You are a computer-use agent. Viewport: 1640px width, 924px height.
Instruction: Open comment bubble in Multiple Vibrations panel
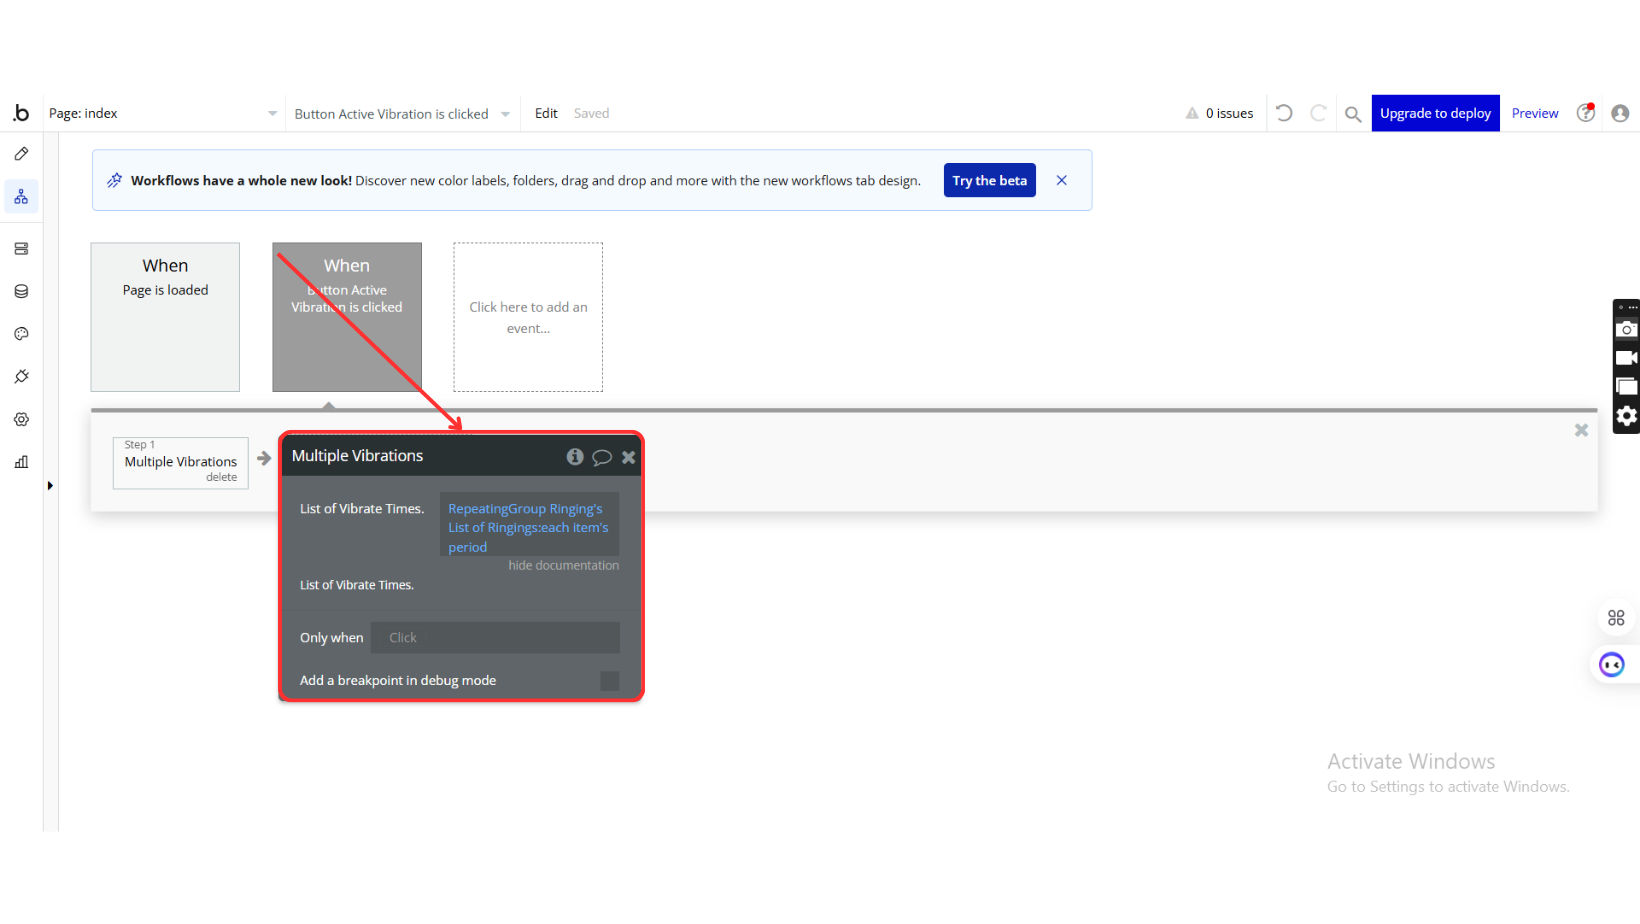tap(601, 457)
